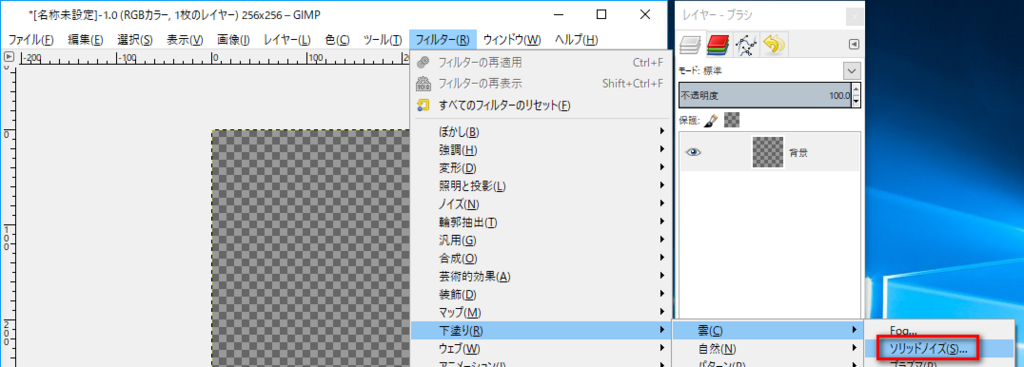Screen dimensions: 1024x367
Task: Open the ファイル(F) menu
Action: point(31,40)
